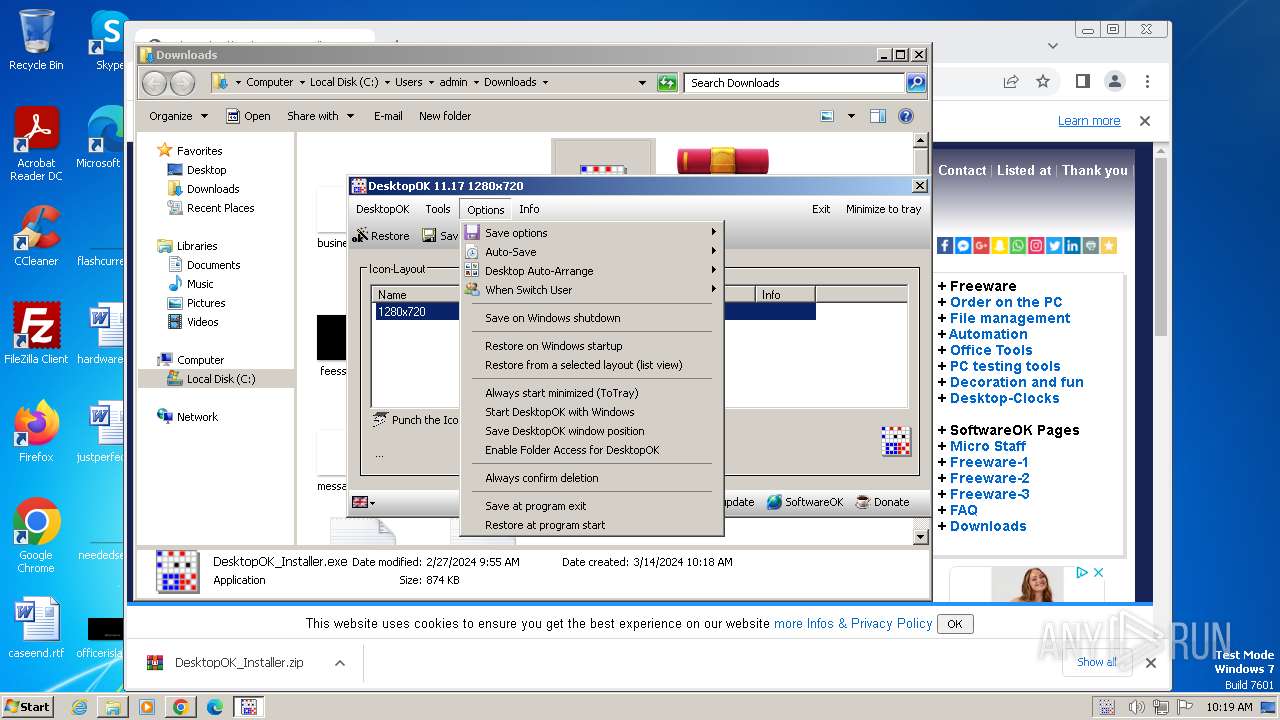Click New folder in Explorer toolbar
The height and width of the screenshot is (720, 1280).
tap(445, 116)
